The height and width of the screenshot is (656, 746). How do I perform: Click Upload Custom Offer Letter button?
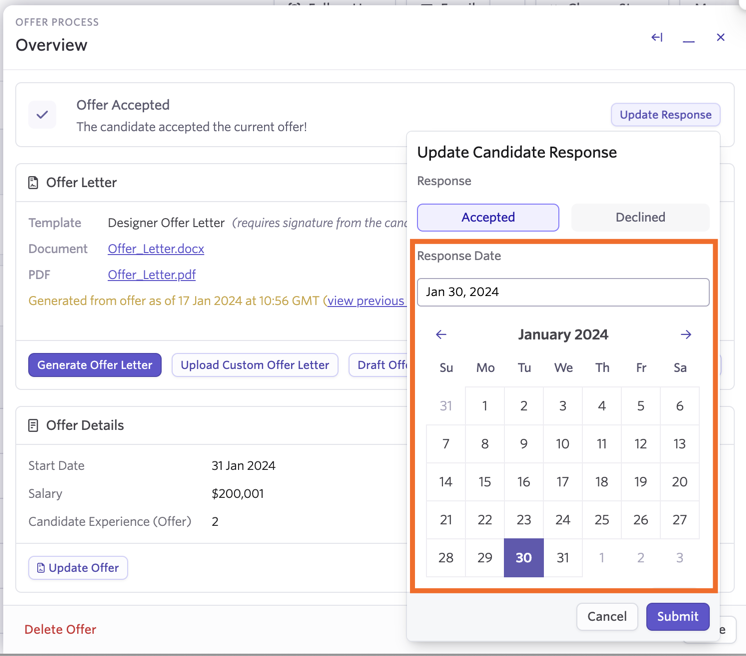tap(255, 365)
